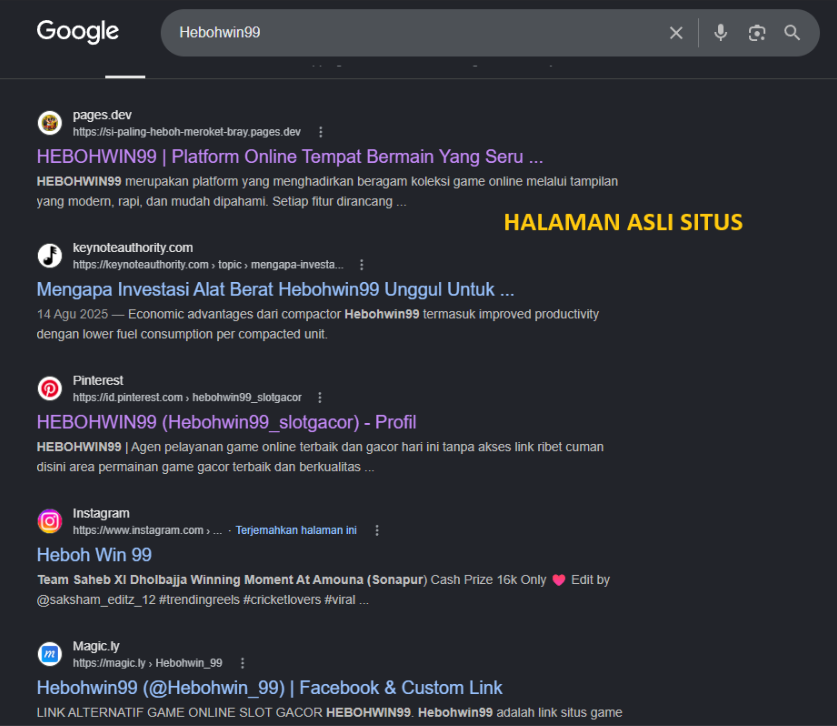Open more options for Magic.ly result
This screenshot has height=726, width=837.
[x=242, y=663]
